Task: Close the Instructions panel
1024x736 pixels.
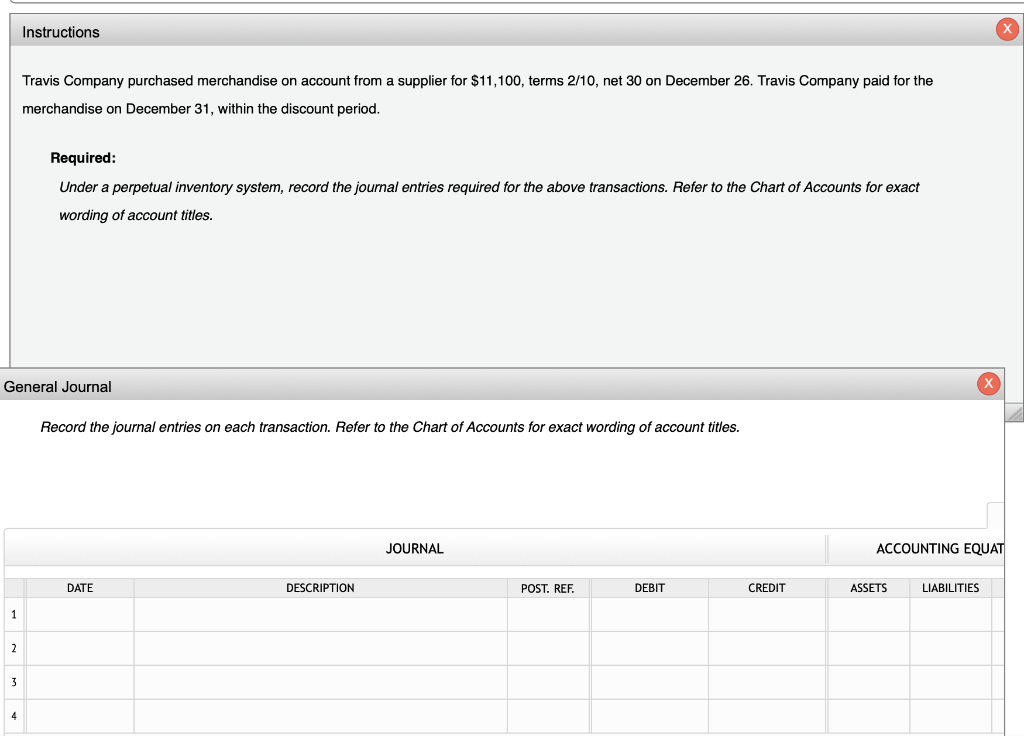Action: [x=1006, y=29]
